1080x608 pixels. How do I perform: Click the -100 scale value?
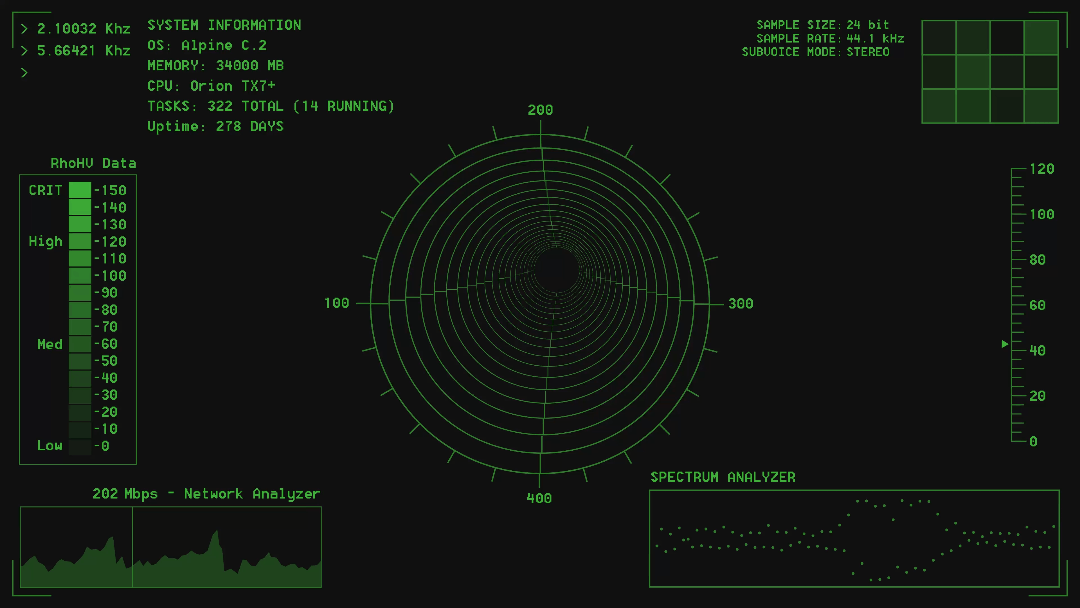110,276
